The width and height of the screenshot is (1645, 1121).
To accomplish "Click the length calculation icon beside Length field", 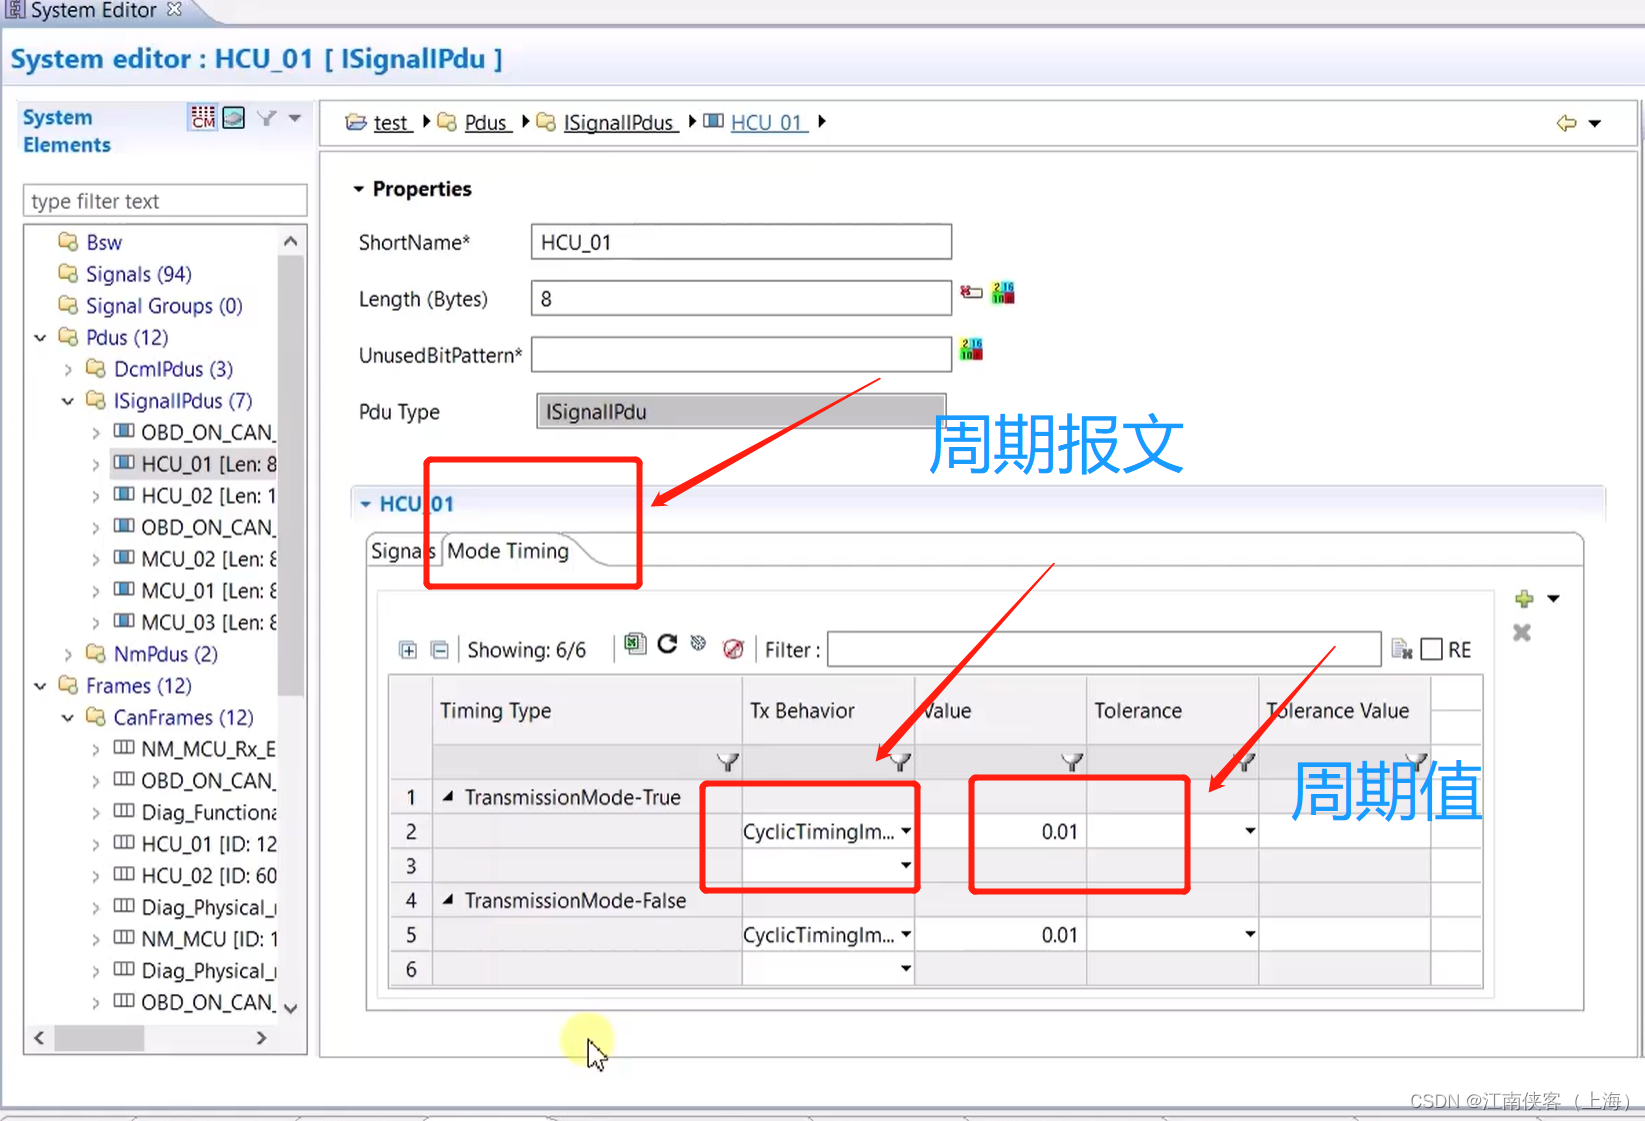I will pos(971,292).
